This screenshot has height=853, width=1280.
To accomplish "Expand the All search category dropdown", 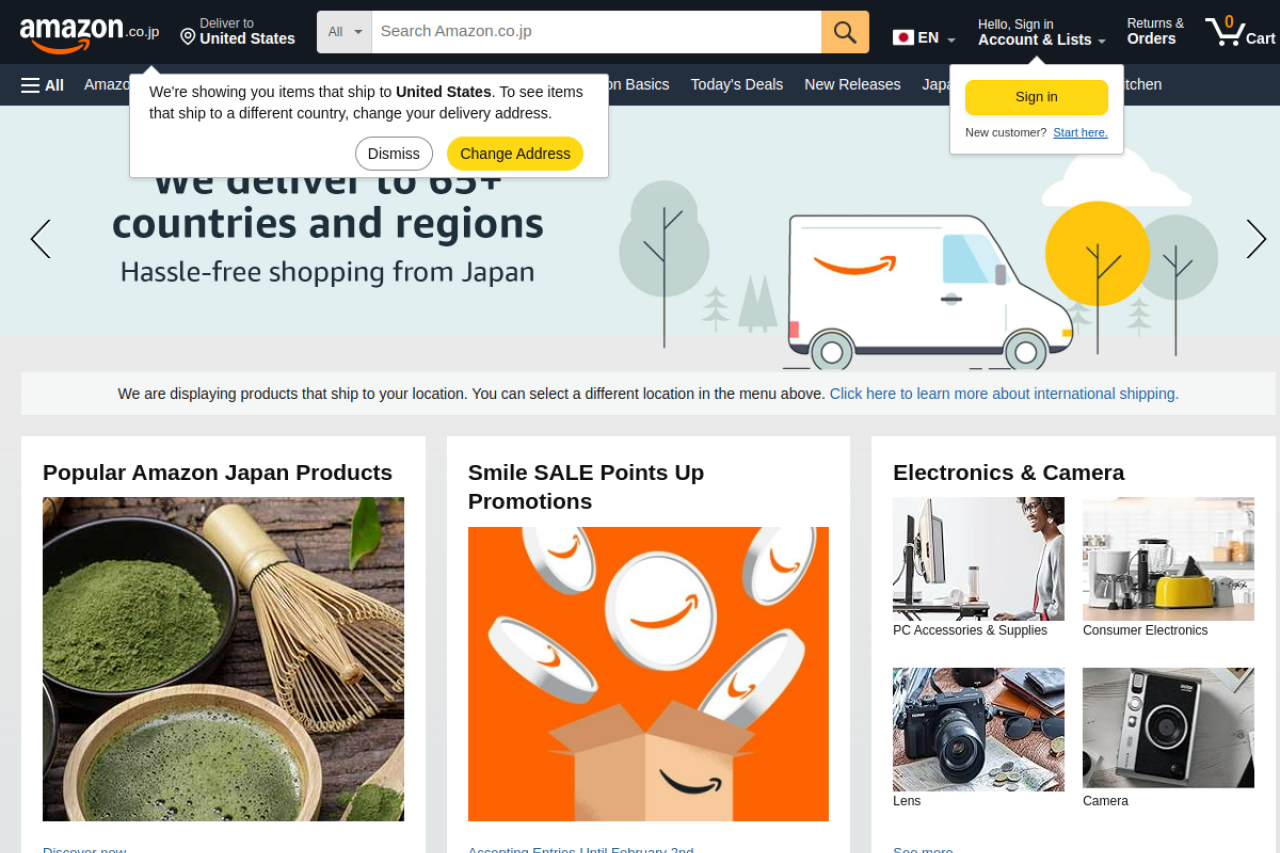I will [x=344, y=32].
